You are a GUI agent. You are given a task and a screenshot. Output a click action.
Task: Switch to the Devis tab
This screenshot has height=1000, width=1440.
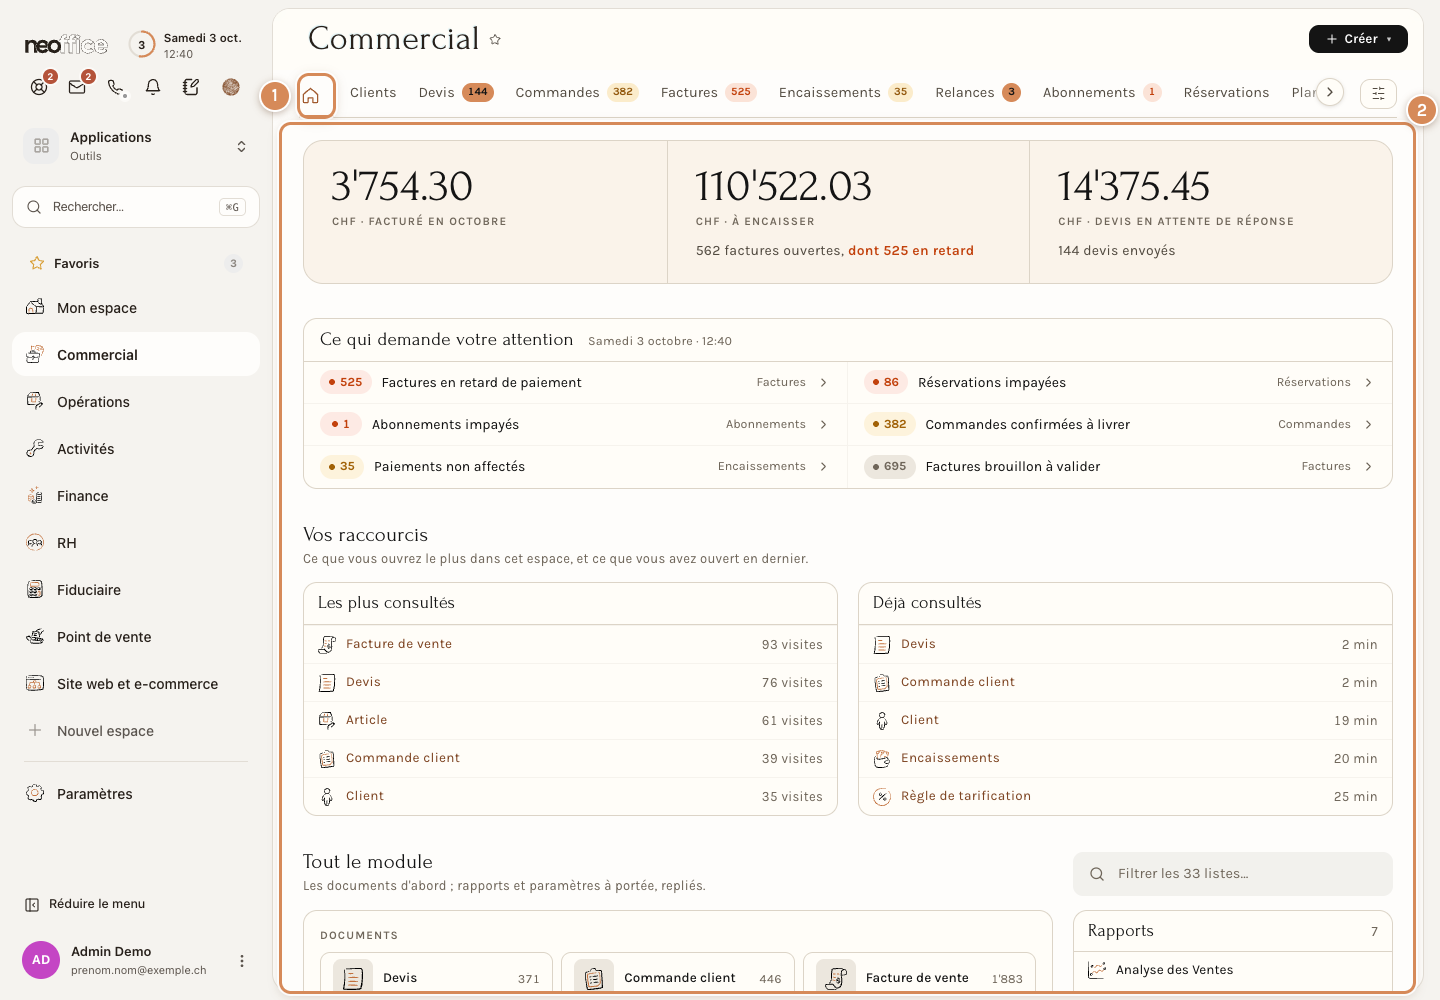tap(456, 92)
